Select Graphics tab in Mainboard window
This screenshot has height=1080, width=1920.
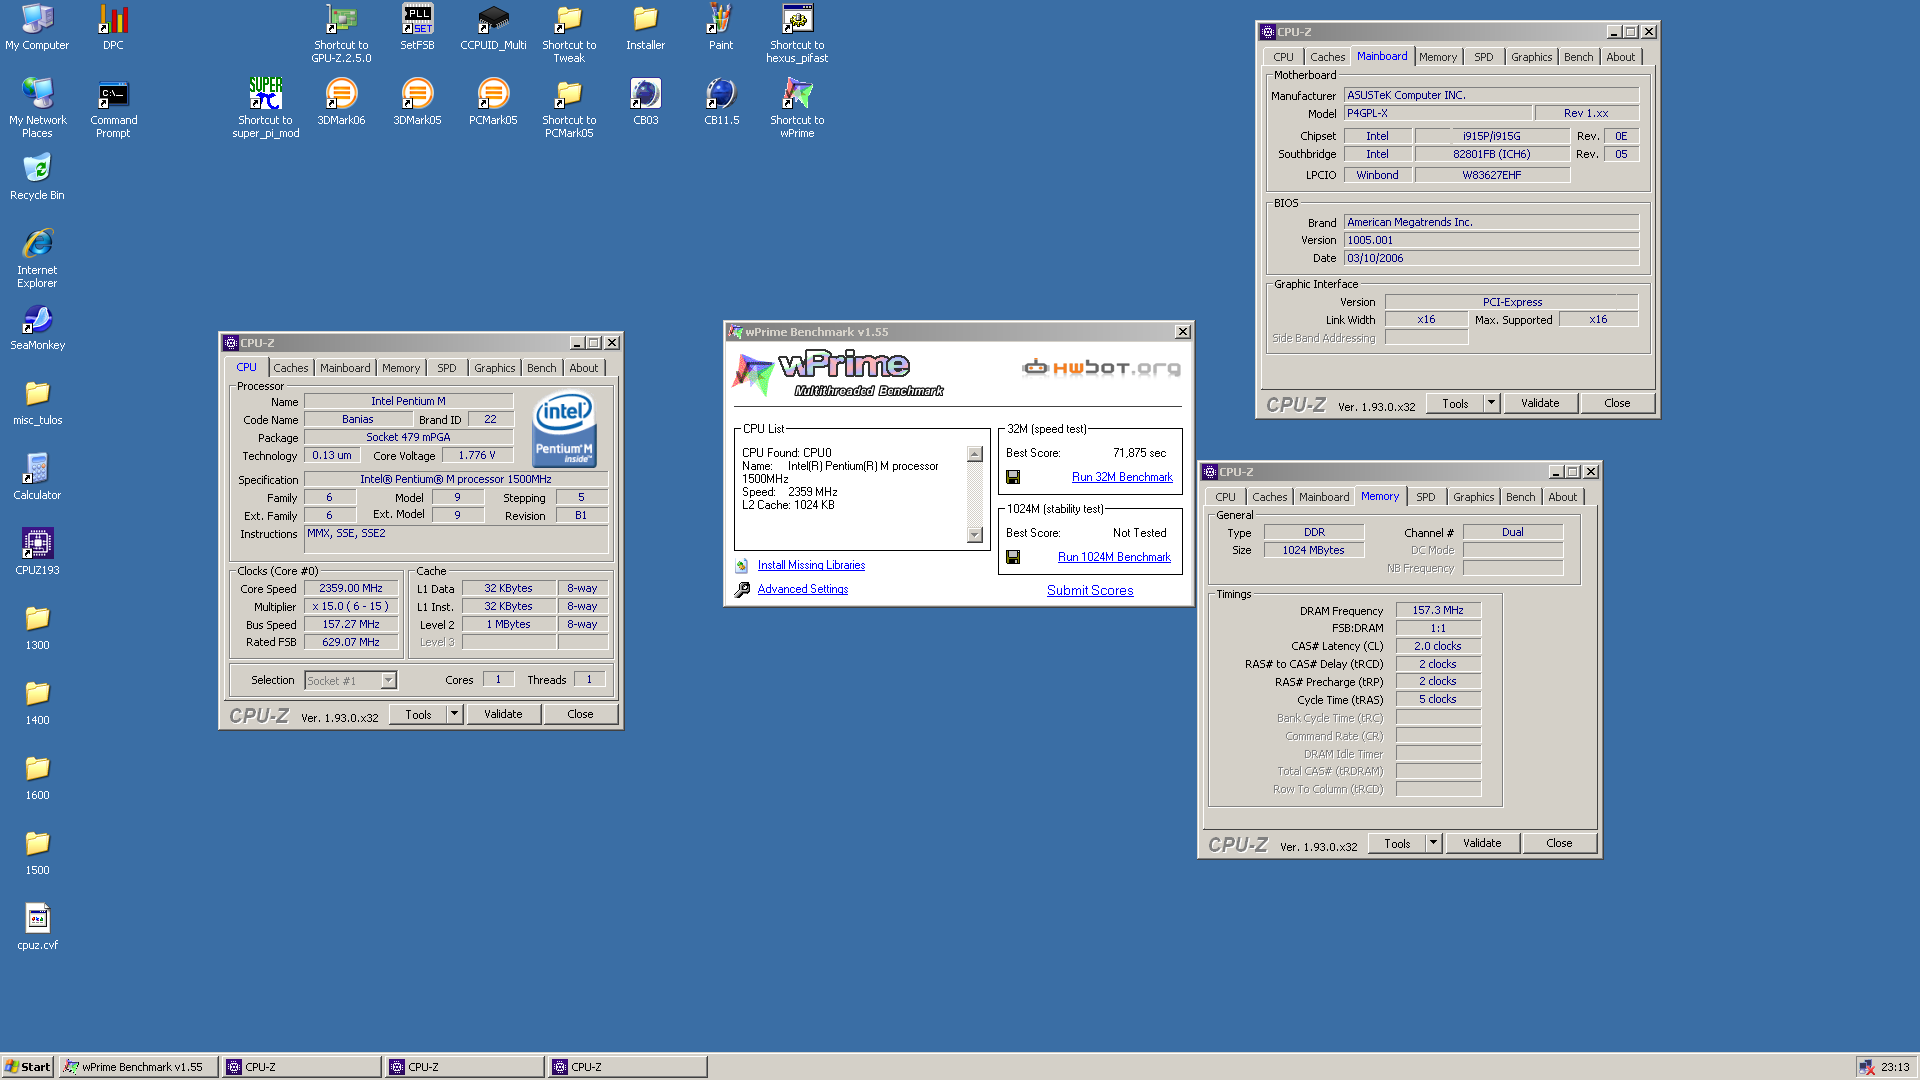1532,57
